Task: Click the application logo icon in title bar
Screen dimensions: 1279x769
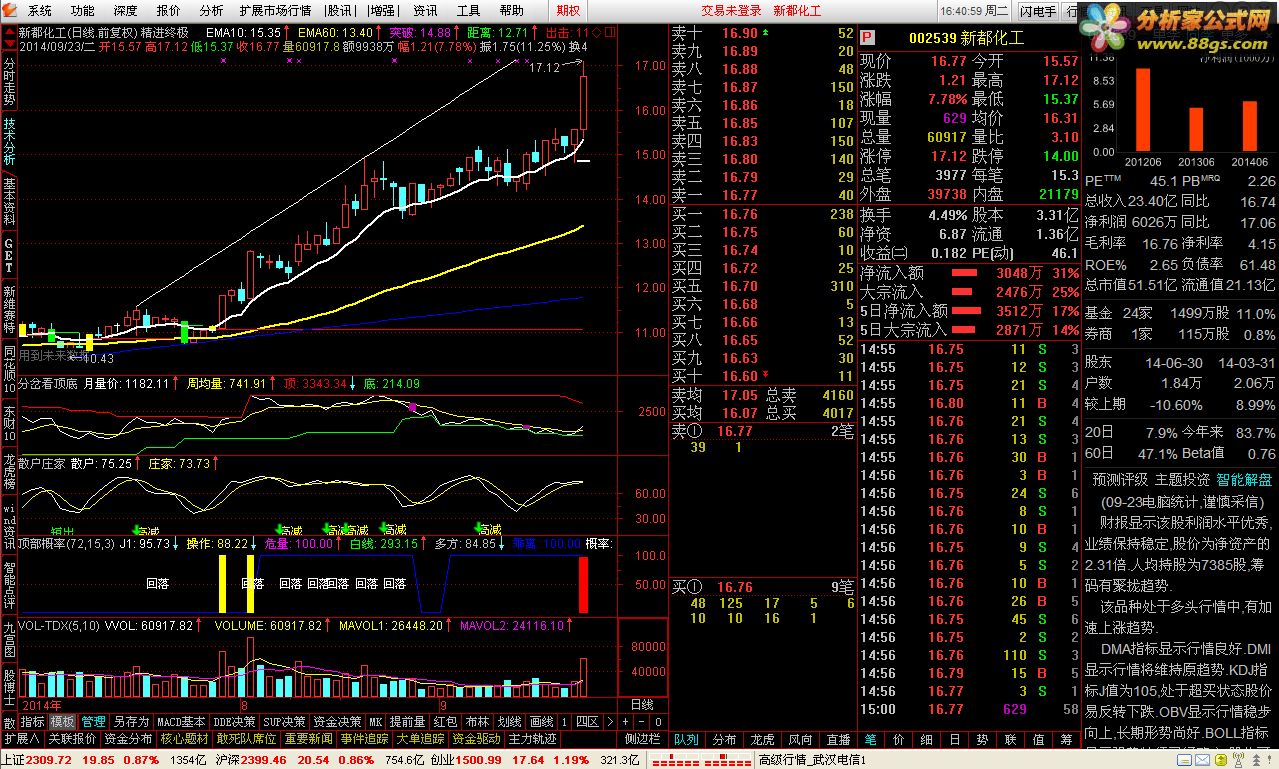Action: 10,10
